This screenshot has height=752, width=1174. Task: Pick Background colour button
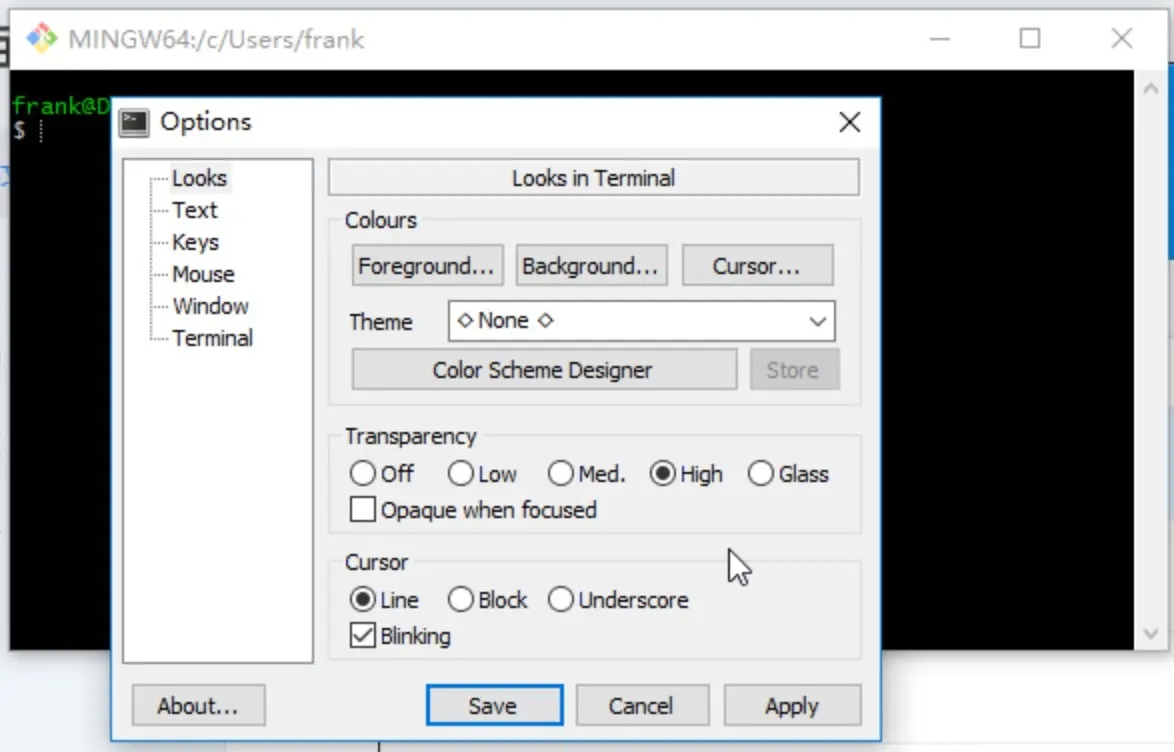590,266
